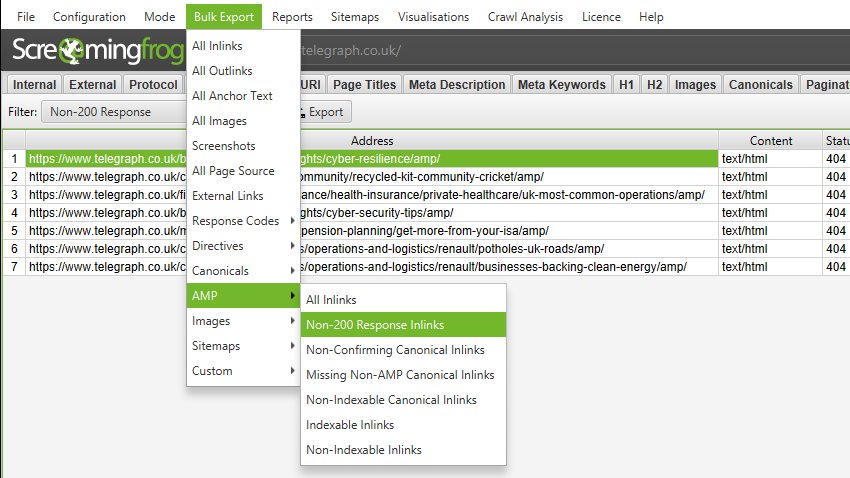Select the recycled-kit-community-cricket/amp/ row
The width and height of the screenshot is (850, 478).
coord(372,177)
